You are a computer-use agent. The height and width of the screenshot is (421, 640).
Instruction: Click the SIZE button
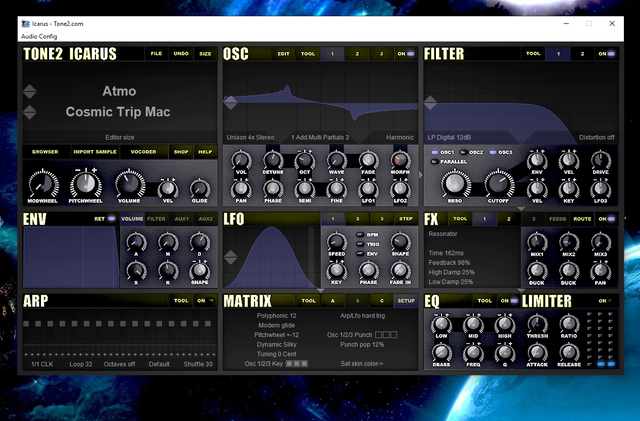205,53
